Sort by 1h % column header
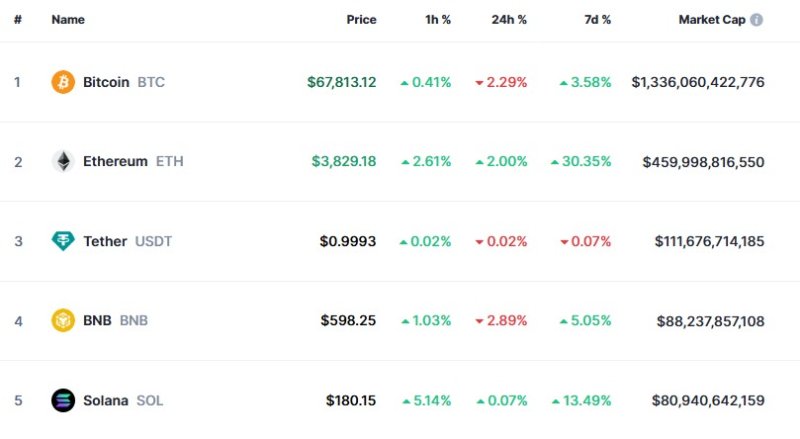This screenshot has width=800, height=439. click(x=438, y=20)
